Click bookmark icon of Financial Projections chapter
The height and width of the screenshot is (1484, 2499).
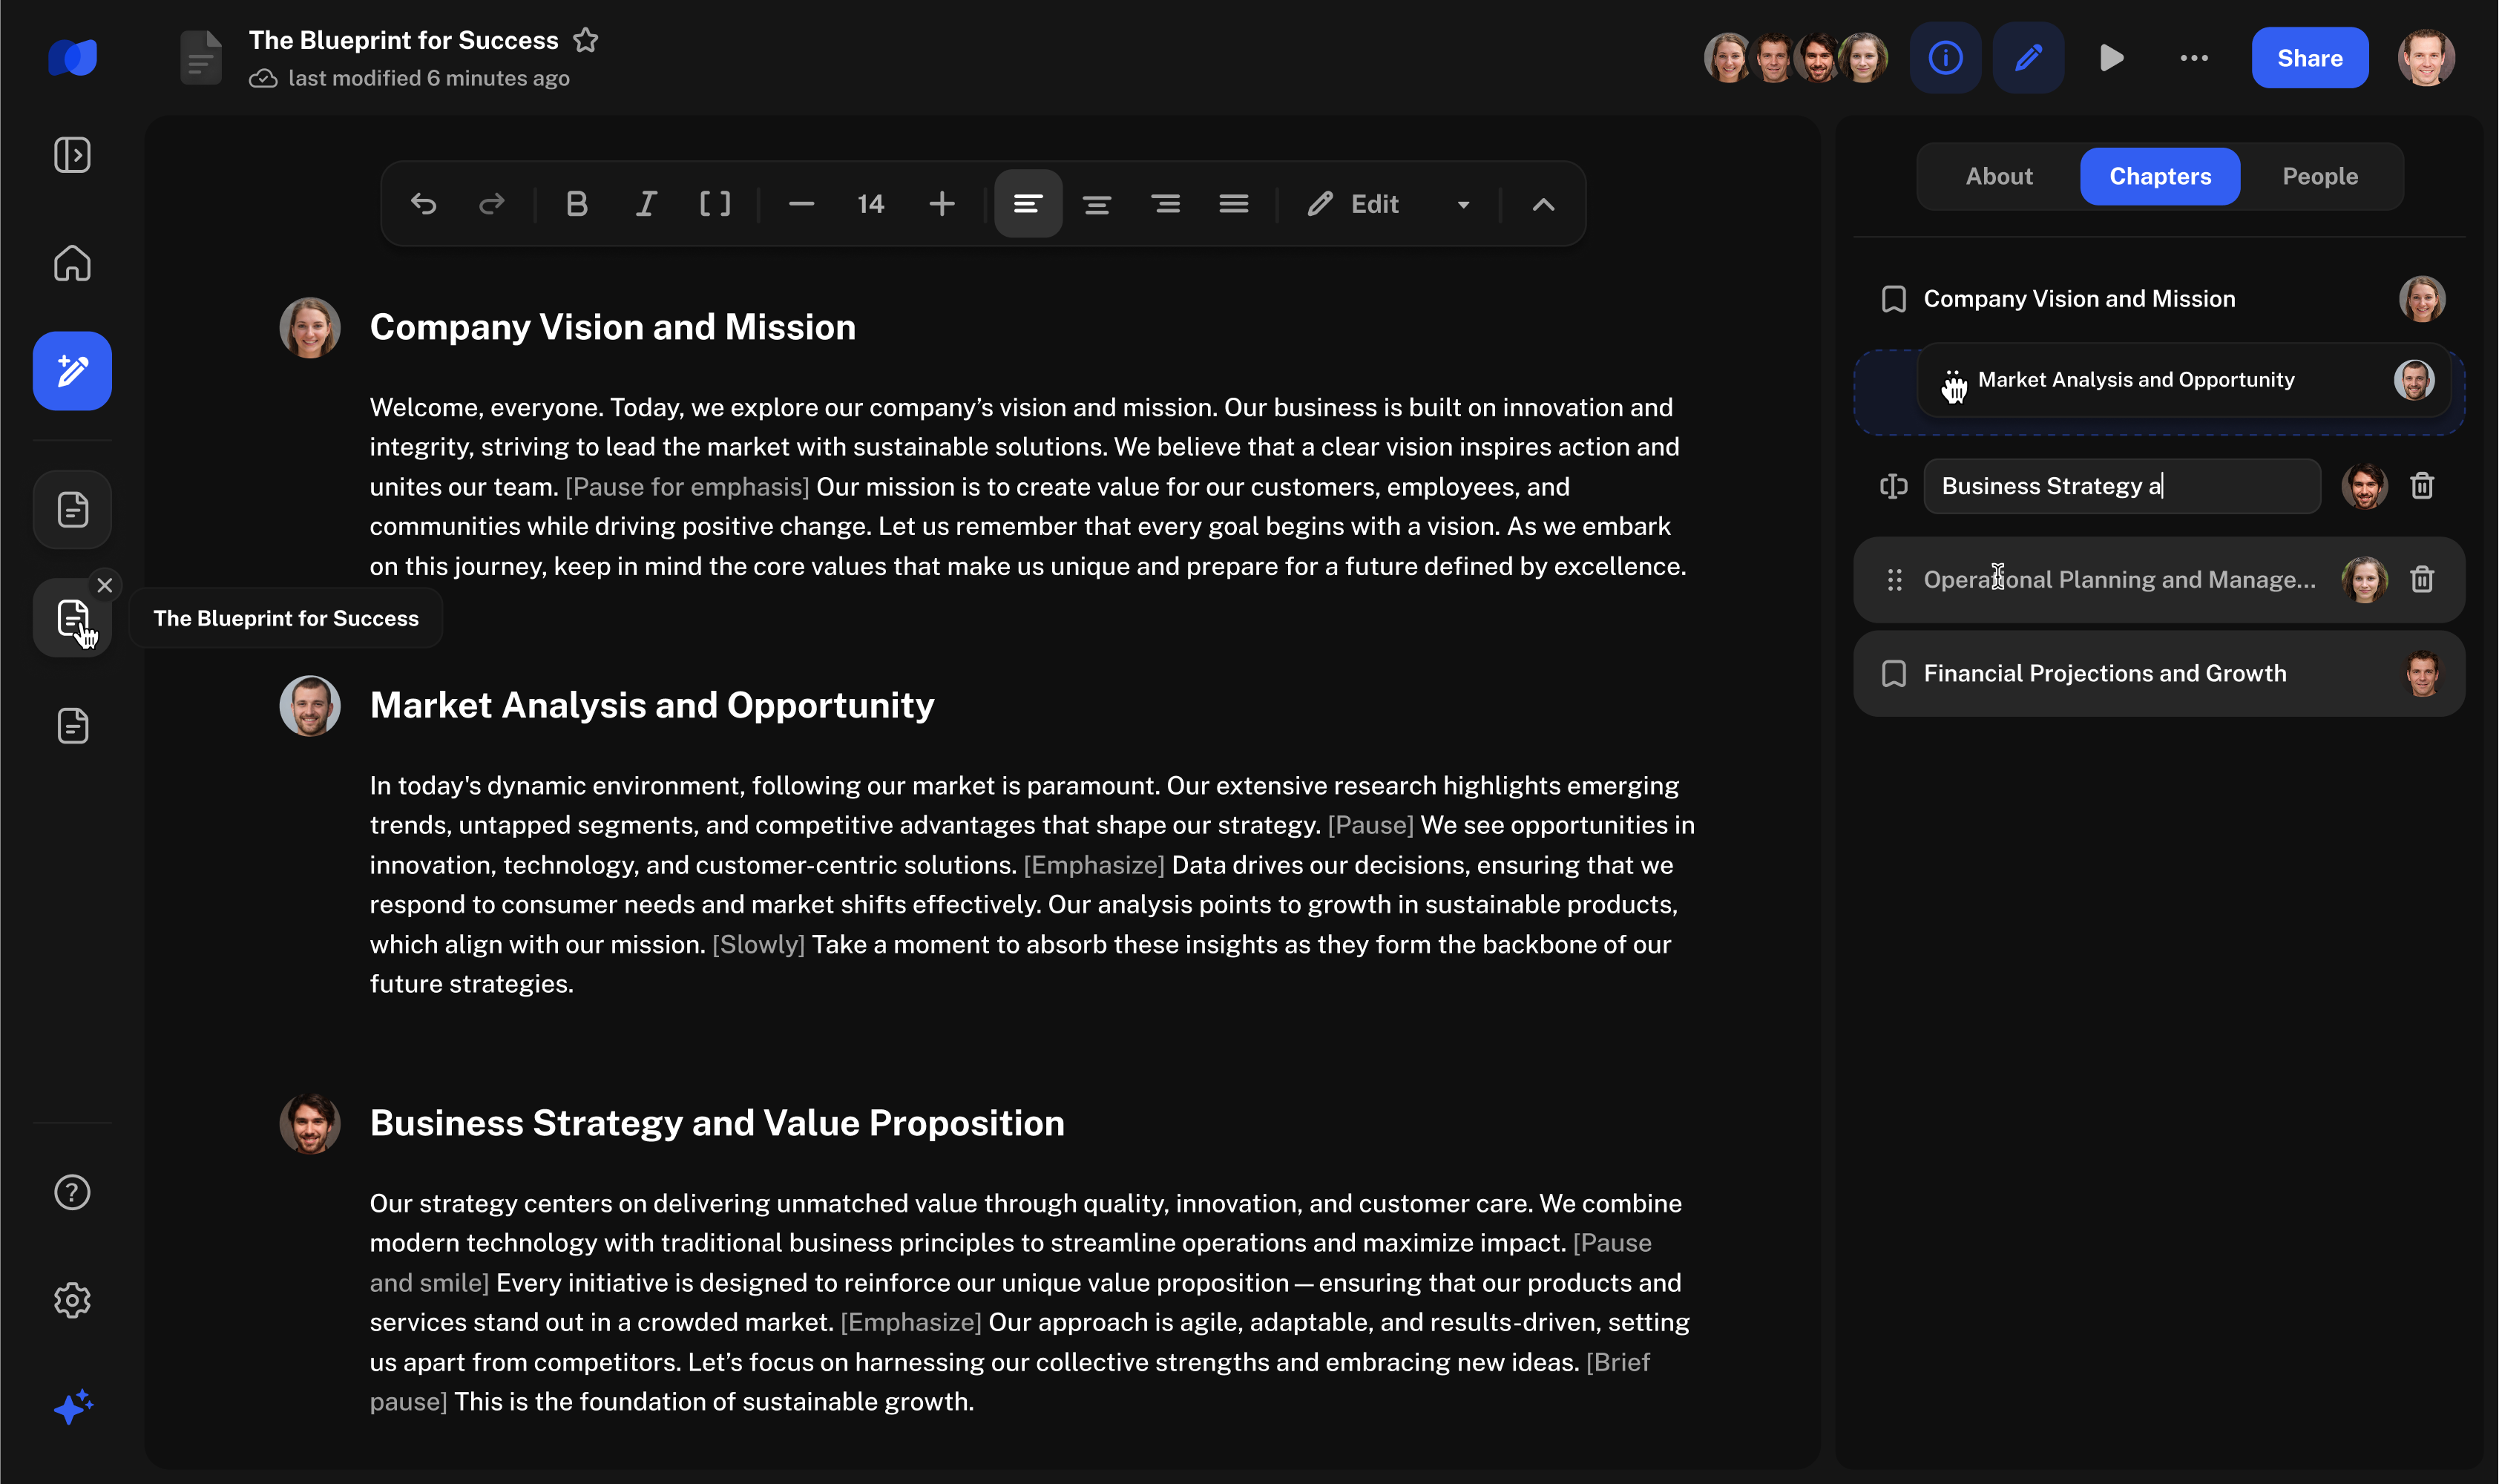click(x=1894, y=673)
